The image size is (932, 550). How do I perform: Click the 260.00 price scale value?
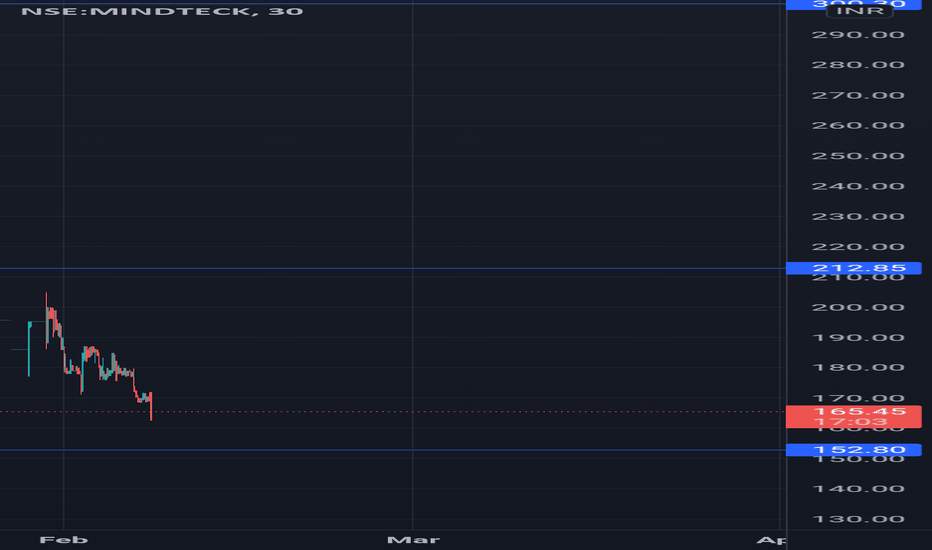(x=858, y=125)
